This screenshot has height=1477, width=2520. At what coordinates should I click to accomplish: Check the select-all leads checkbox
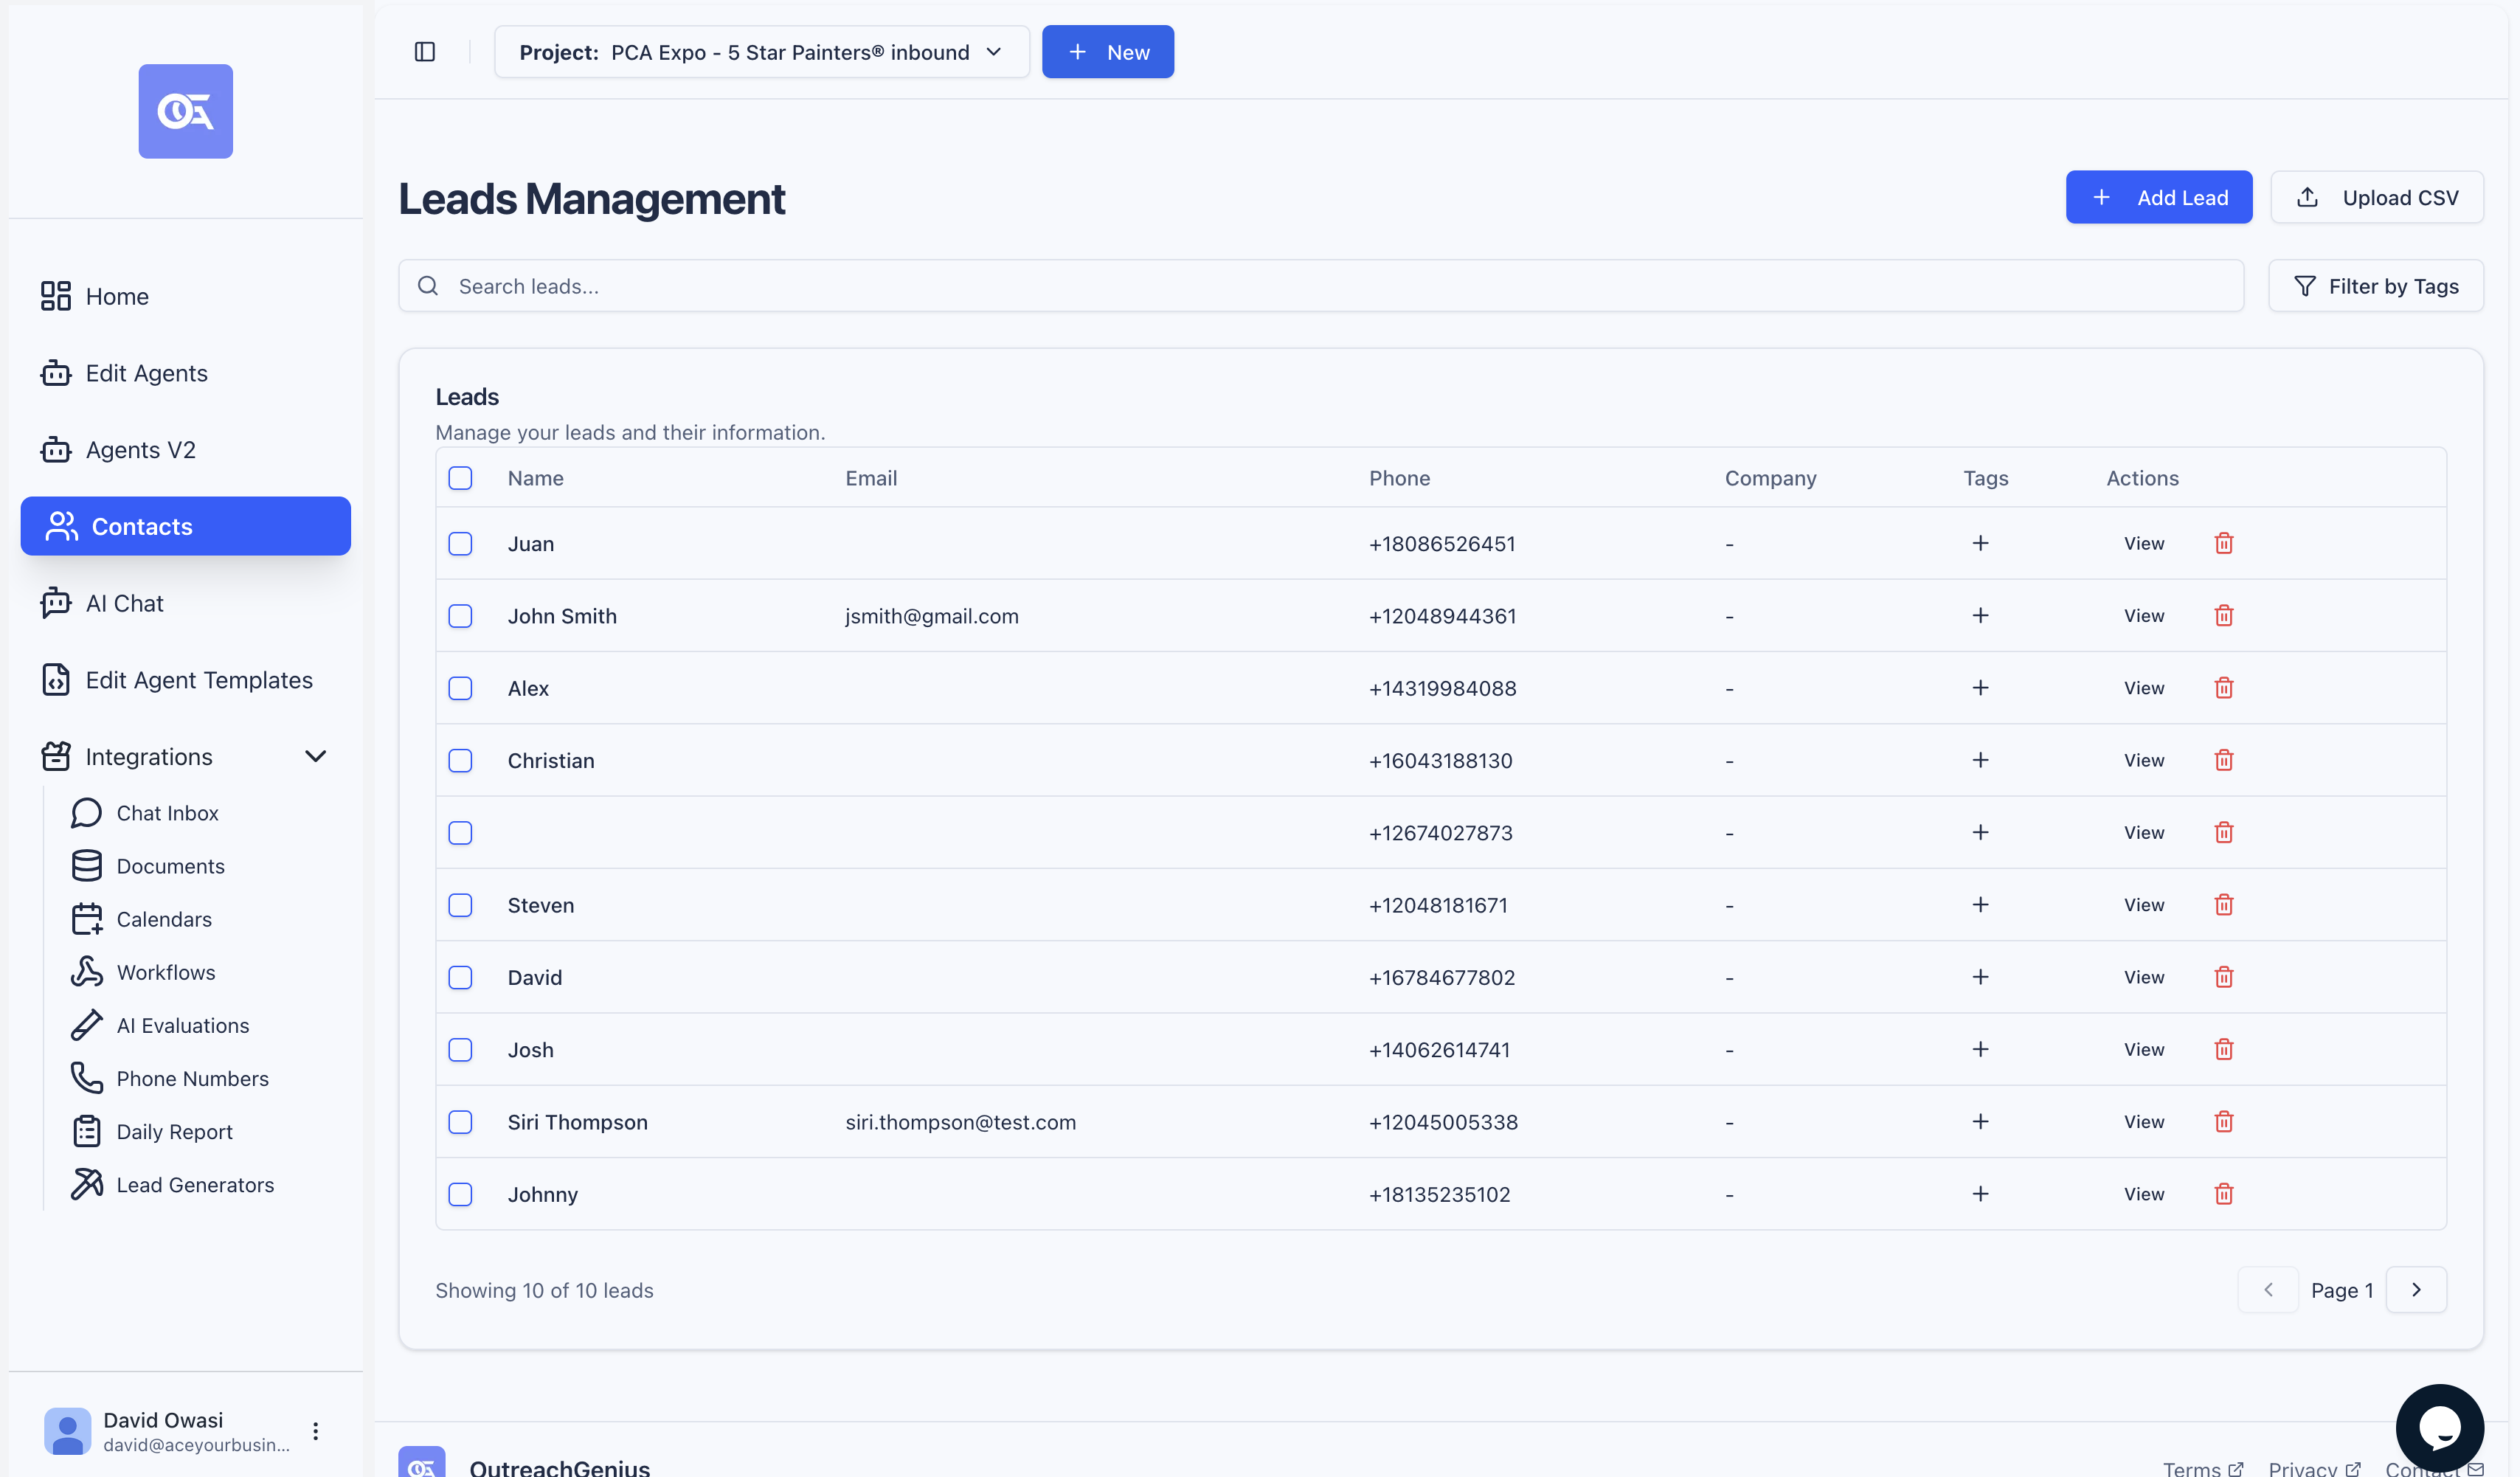[x=460, y=478]
